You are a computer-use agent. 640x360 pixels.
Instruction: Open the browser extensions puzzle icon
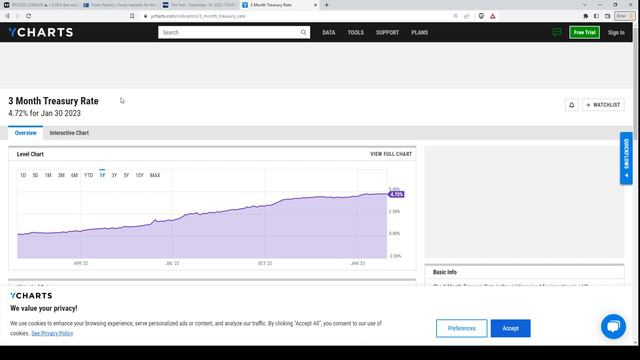(x=586, y=16)
